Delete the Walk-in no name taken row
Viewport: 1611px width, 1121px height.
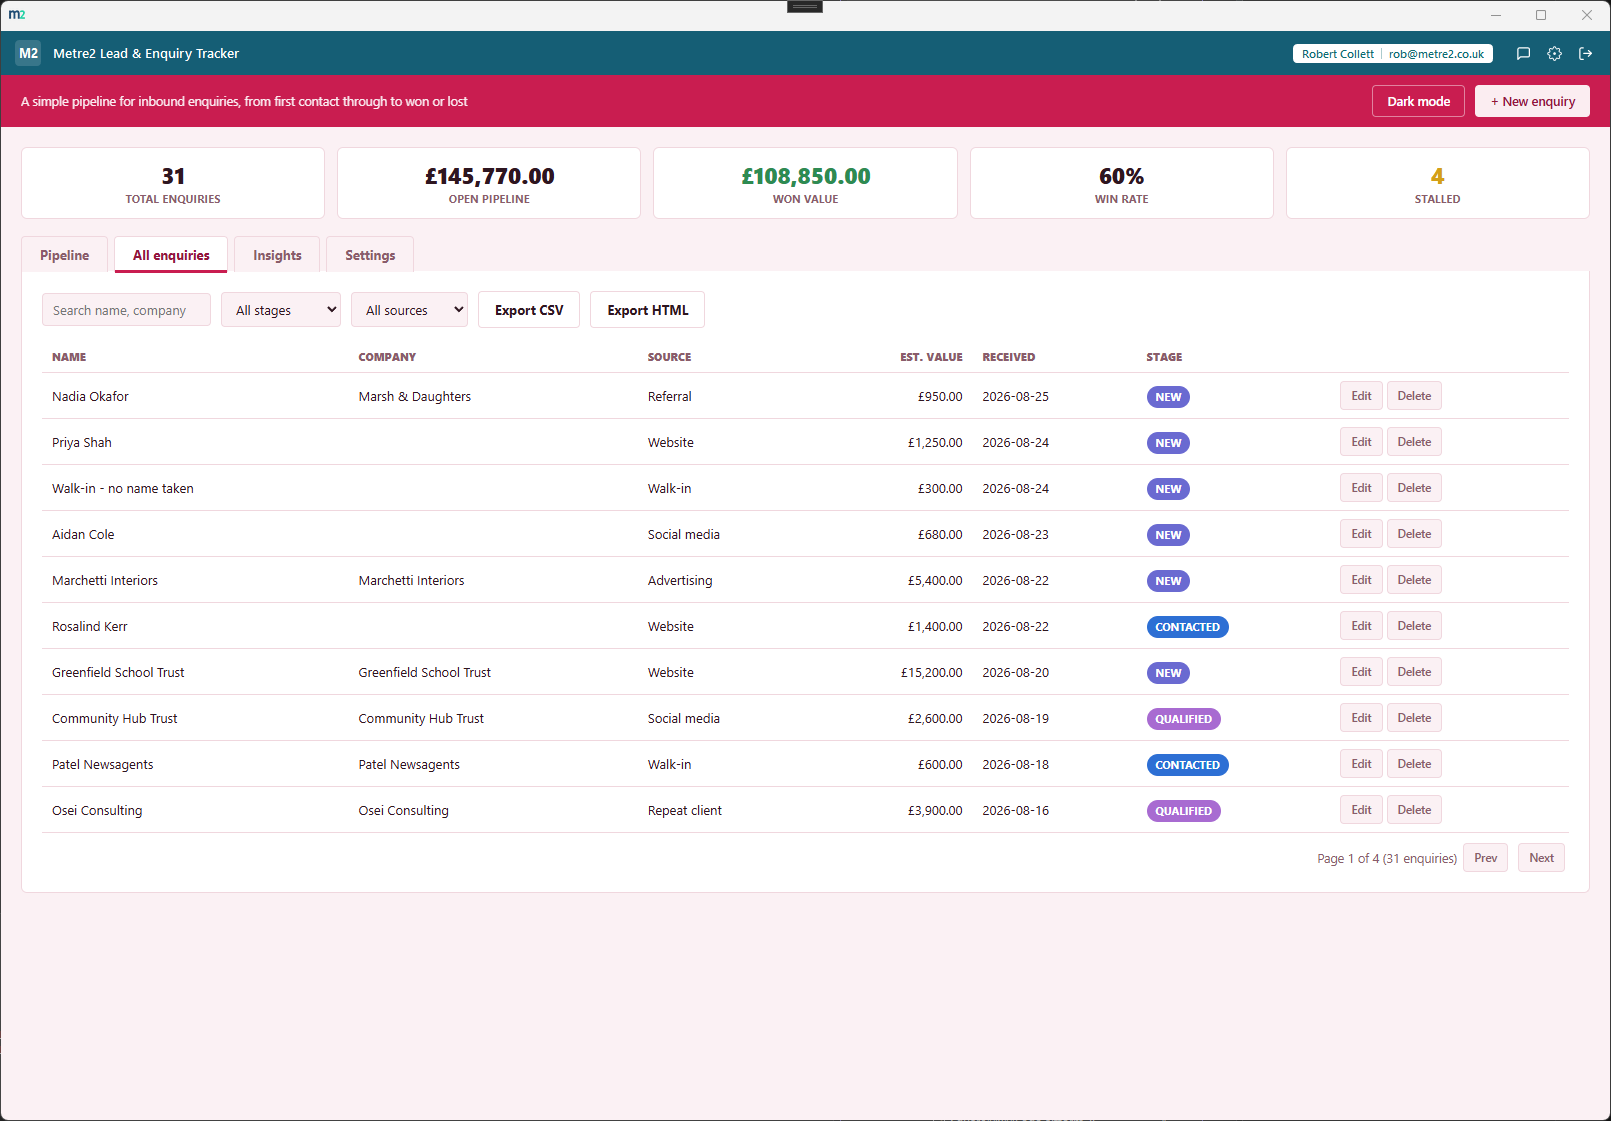coord(1414,488)
